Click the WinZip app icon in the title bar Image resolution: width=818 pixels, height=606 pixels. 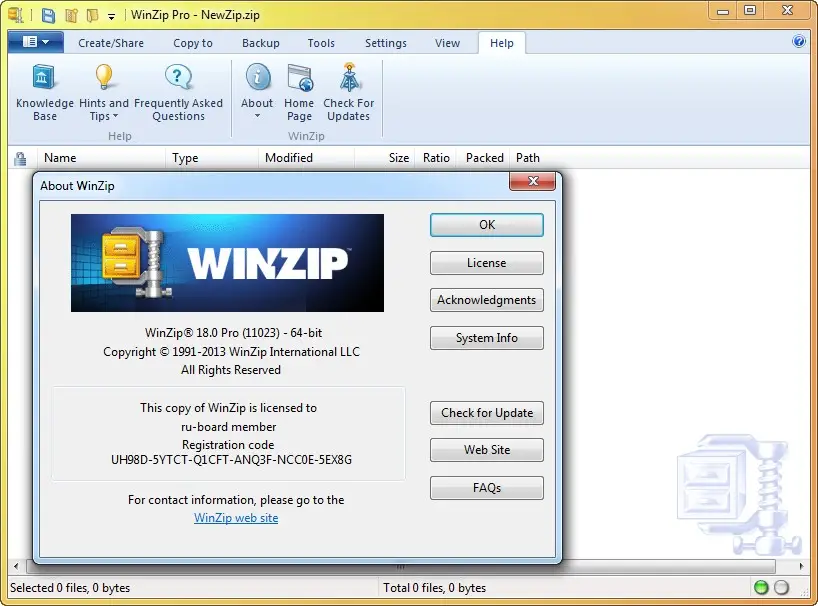pyautogui.click(x=16, y=15)
